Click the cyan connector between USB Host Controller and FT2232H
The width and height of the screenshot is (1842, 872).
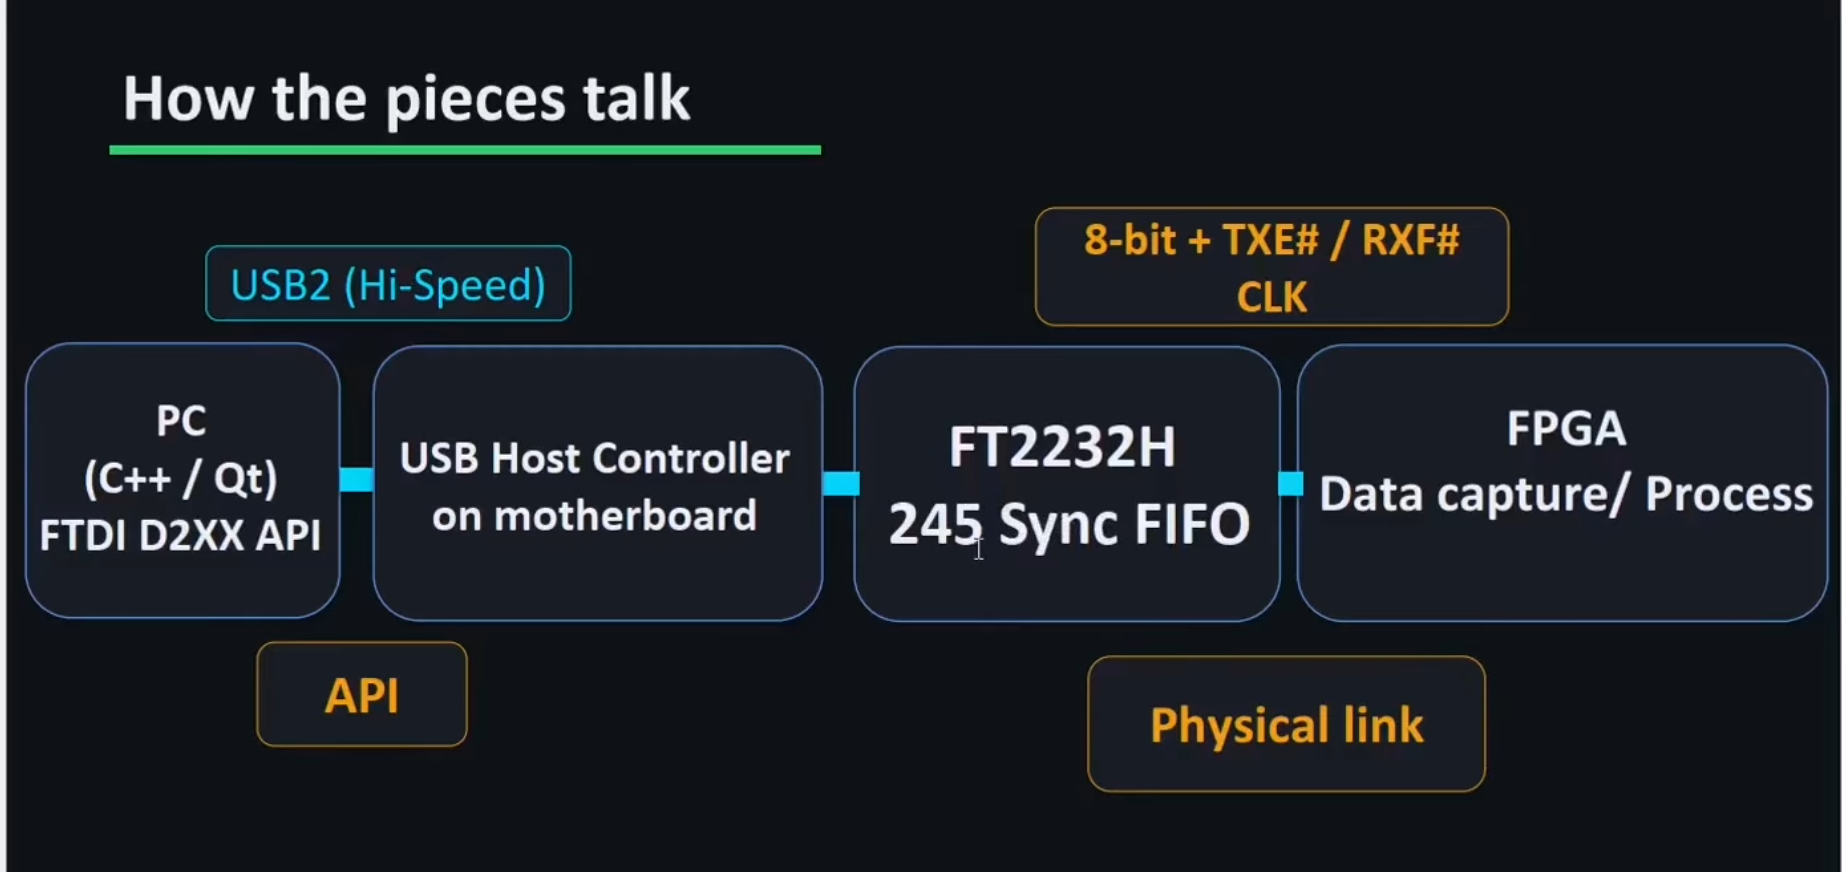(x=840, y=484)
